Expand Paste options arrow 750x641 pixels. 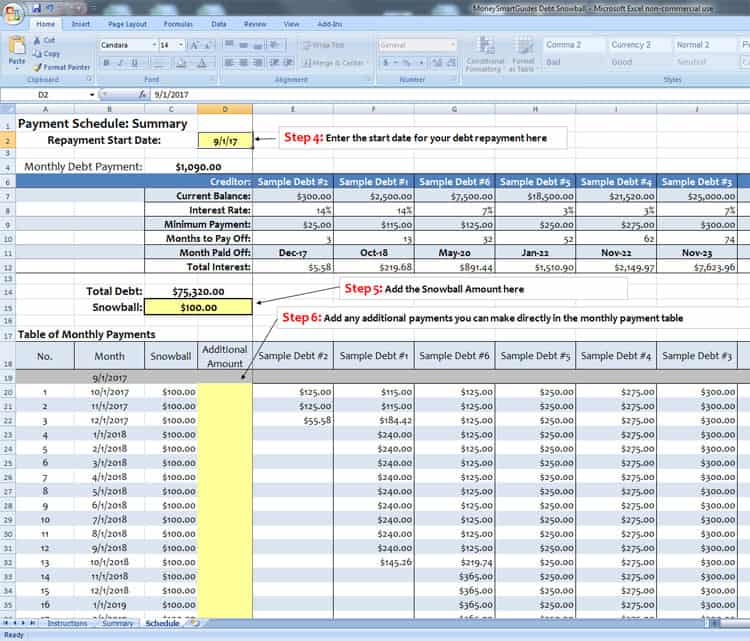coord(17,67)
